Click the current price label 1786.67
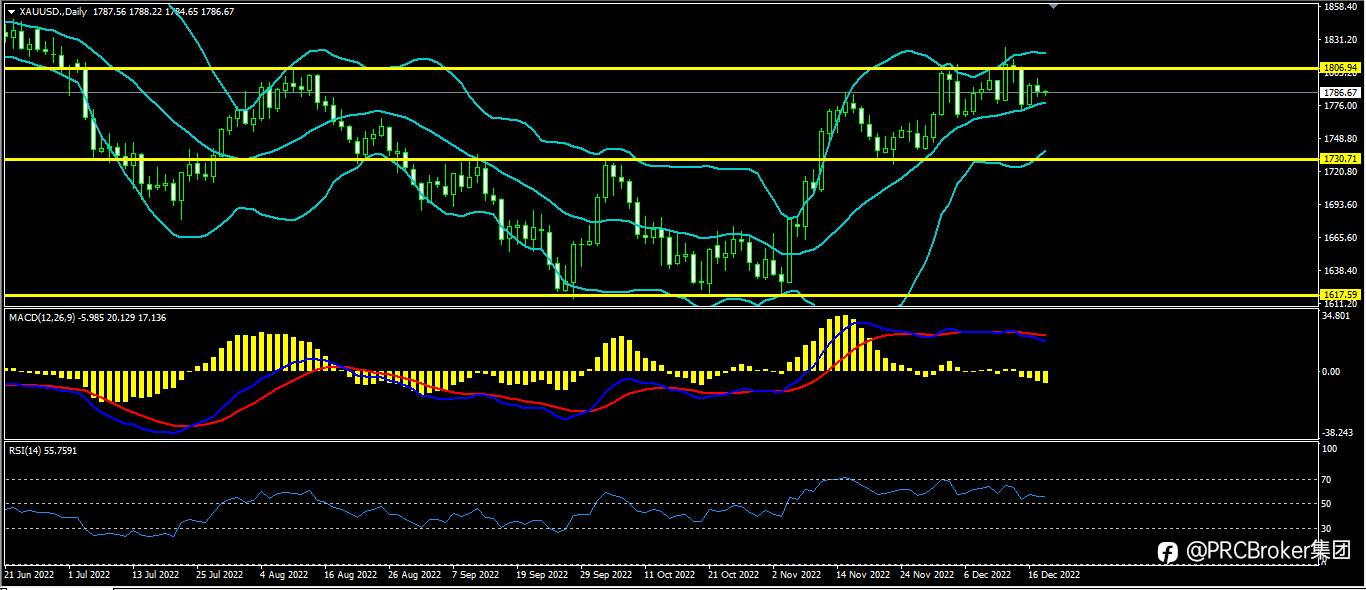The height and width of the screenshot is (590, 1366). pyautogui.click(x=1338, y=92)
